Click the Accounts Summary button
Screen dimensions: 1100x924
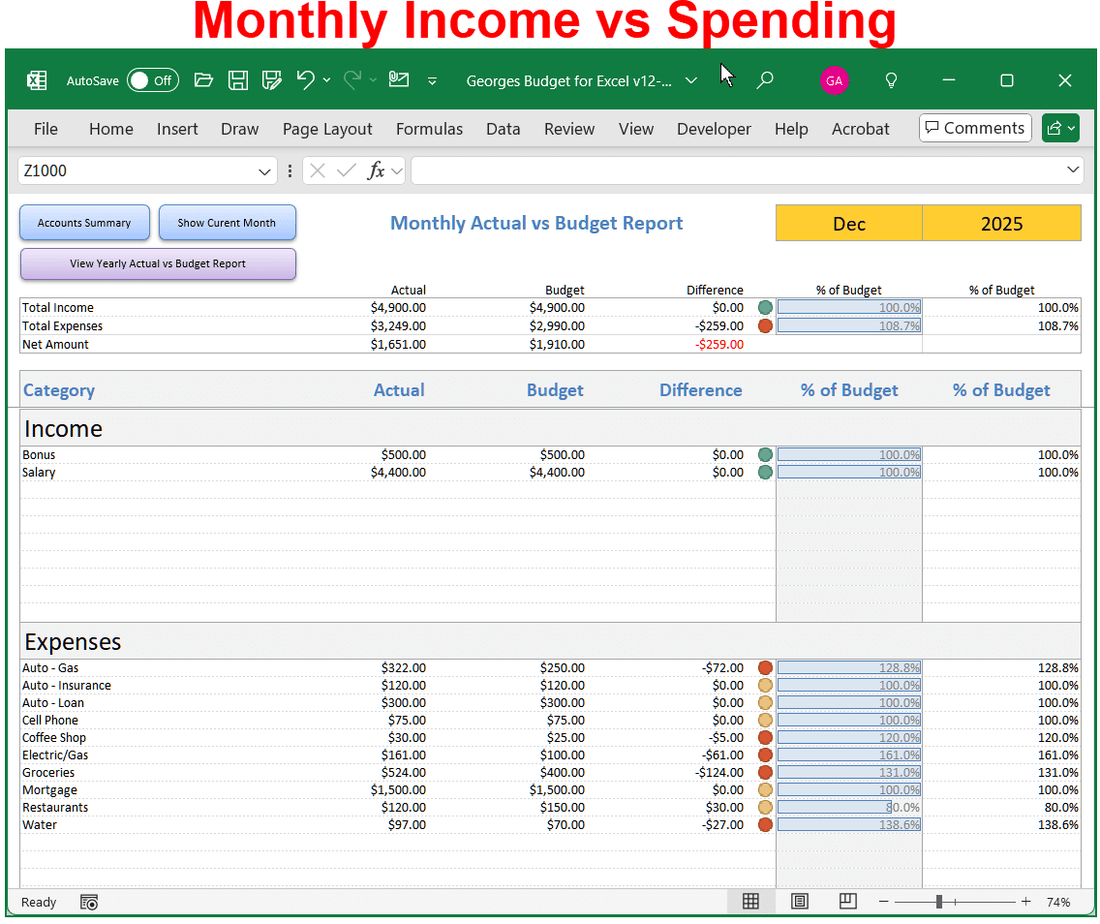[x=84, y=223]
